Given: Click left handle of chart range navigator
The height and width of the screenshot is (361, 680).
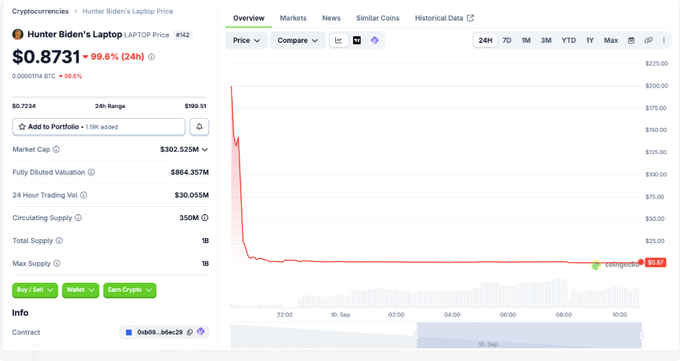Looking at the screenshot, I should (x=416, y=335).
